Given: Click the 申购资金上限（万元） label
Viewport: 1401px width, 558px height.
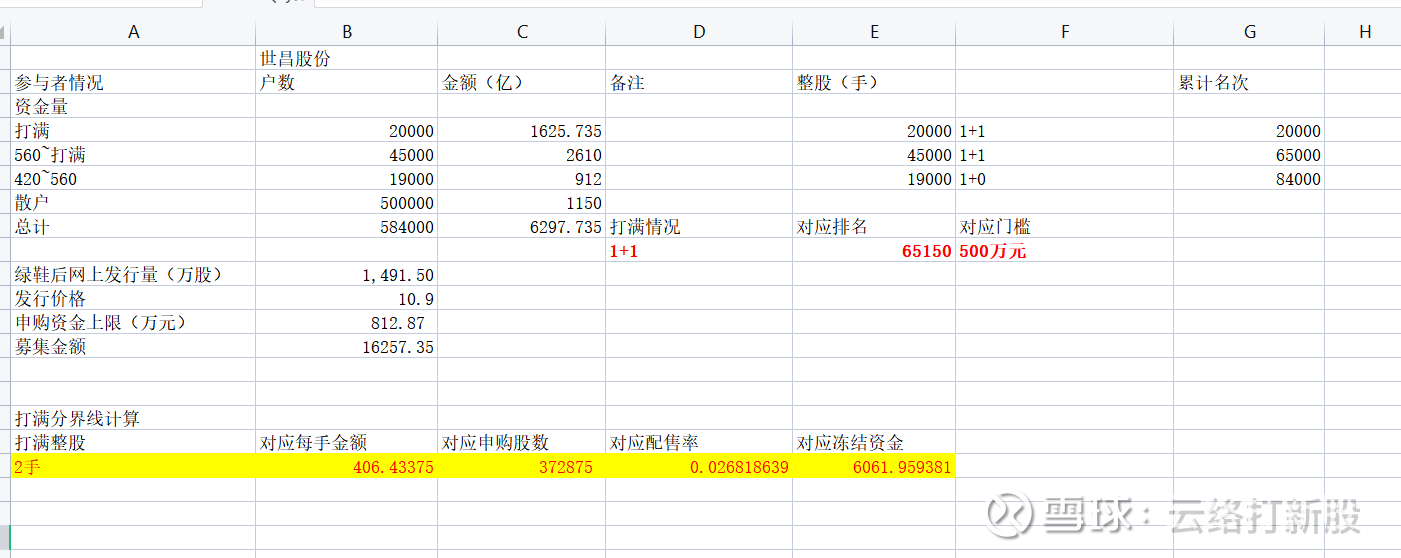Looking at the screenshot, I should pos(133,322).
